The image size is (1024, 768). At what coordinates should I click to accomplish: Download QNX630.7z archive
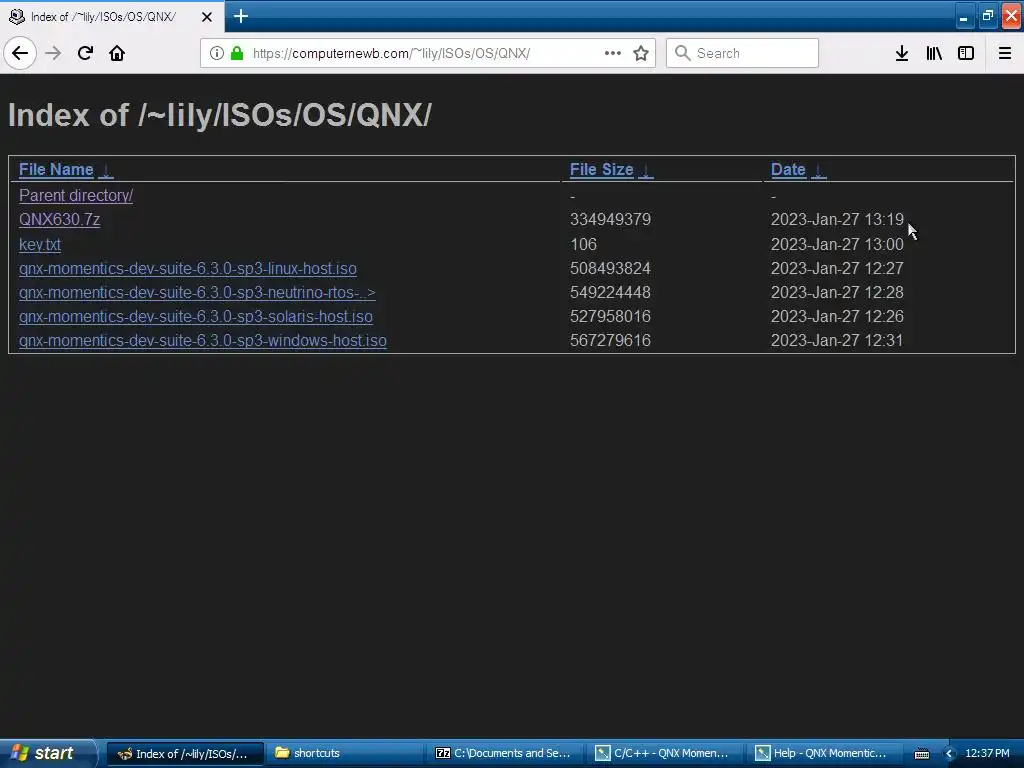click(59, 219)
